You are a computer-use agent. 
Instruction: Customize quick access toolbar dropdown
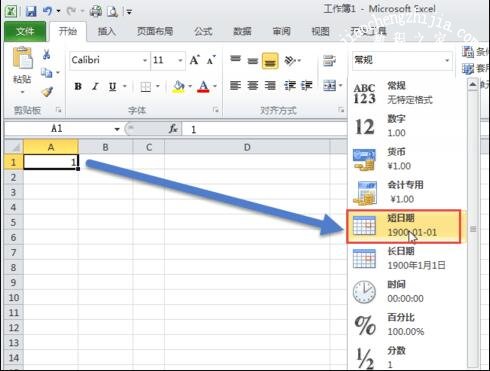129,12
